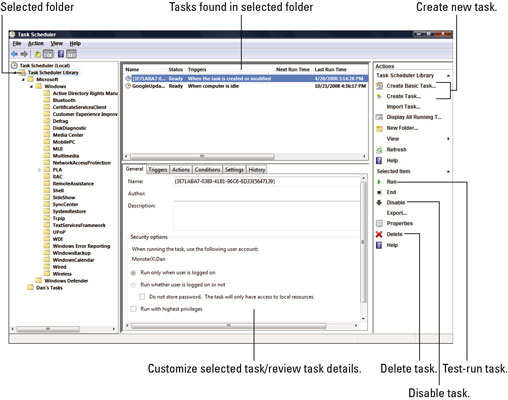The image size is (508, 400).
Task: Click the Help icon below Refresh
Action: [x=379, y=161]
